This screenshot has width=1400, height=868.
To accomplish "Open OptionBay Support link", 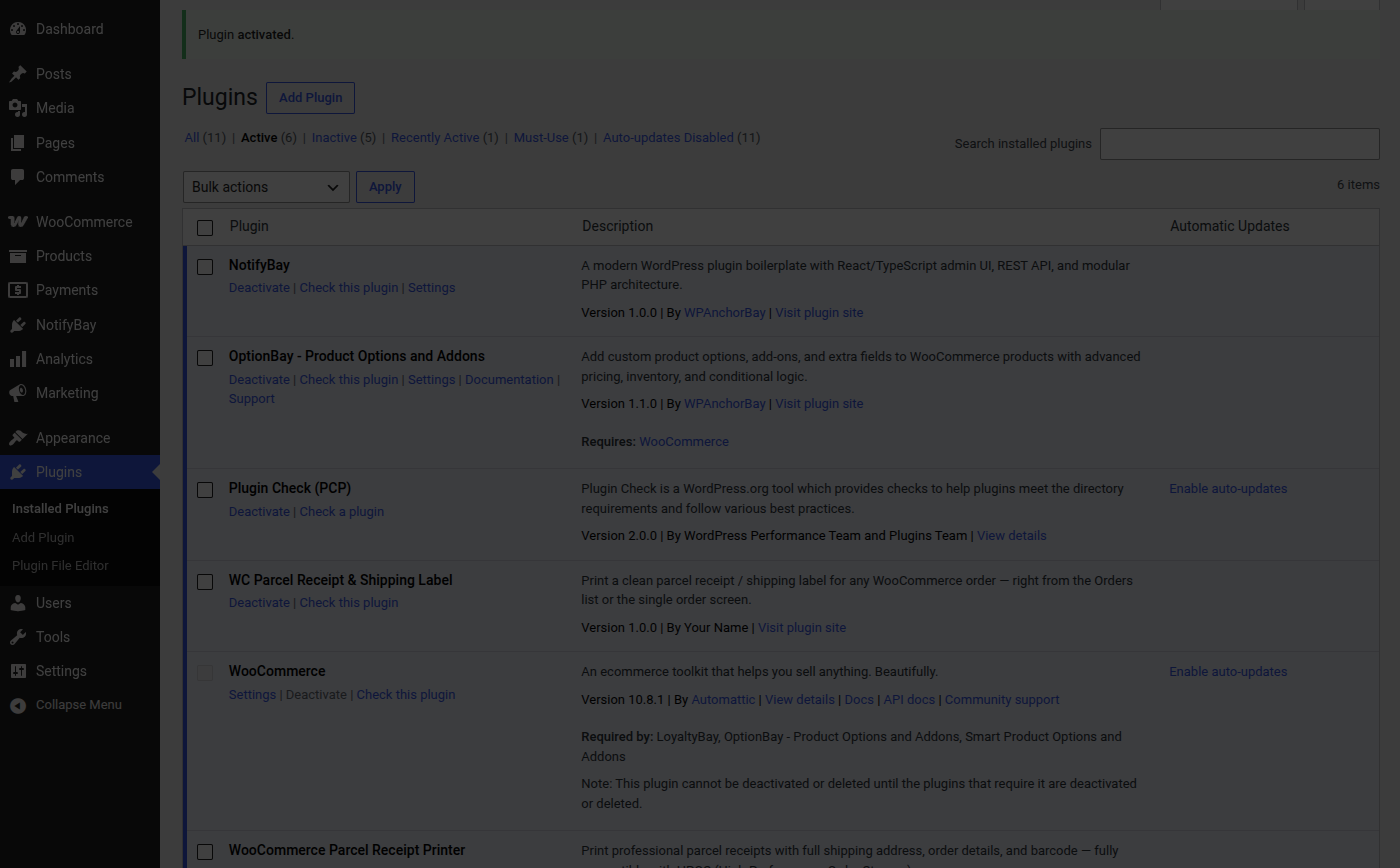I will (252, 399).
